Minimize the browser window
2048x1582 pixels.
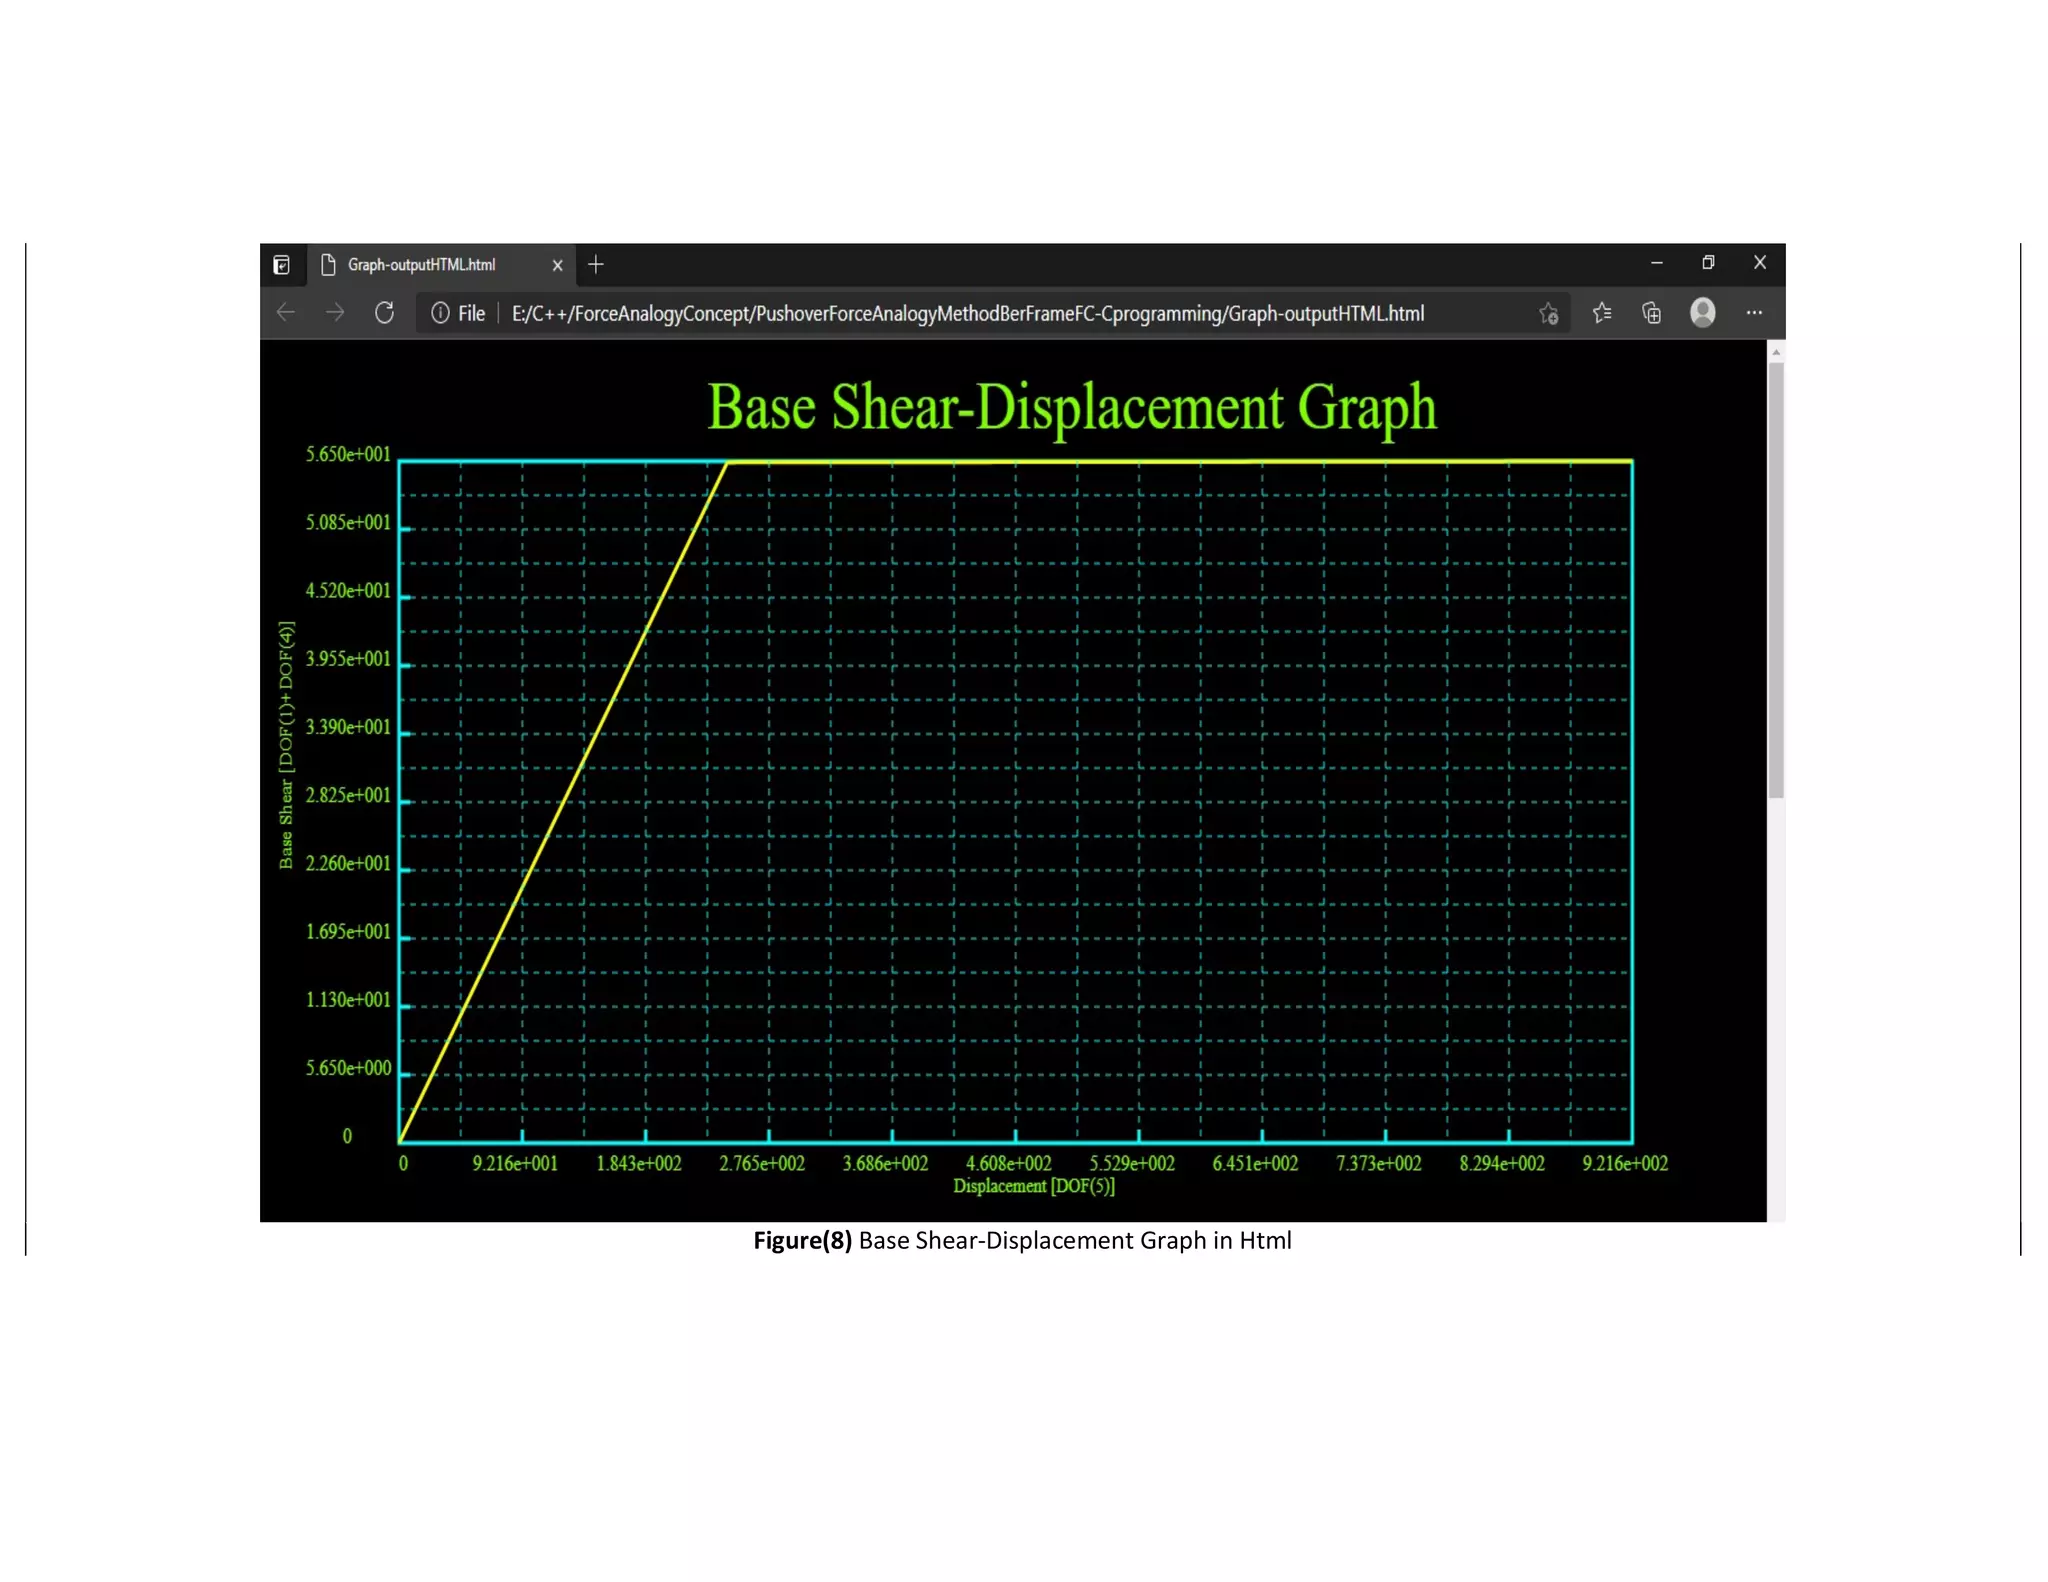point(1657,262)
